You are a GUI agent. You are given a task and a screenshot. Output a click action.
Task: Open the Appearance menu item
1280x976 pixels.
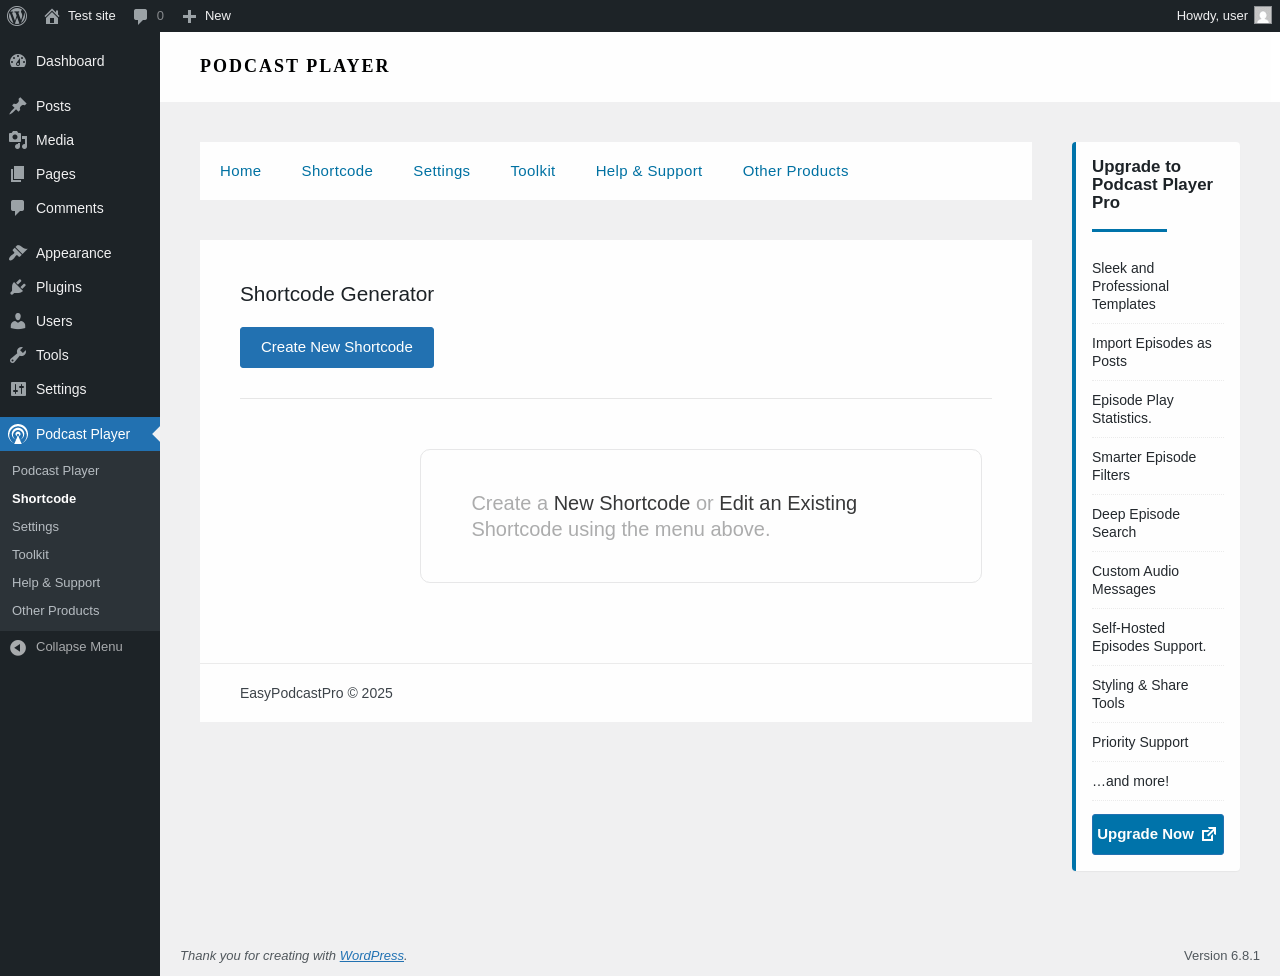tap(80, 253)
